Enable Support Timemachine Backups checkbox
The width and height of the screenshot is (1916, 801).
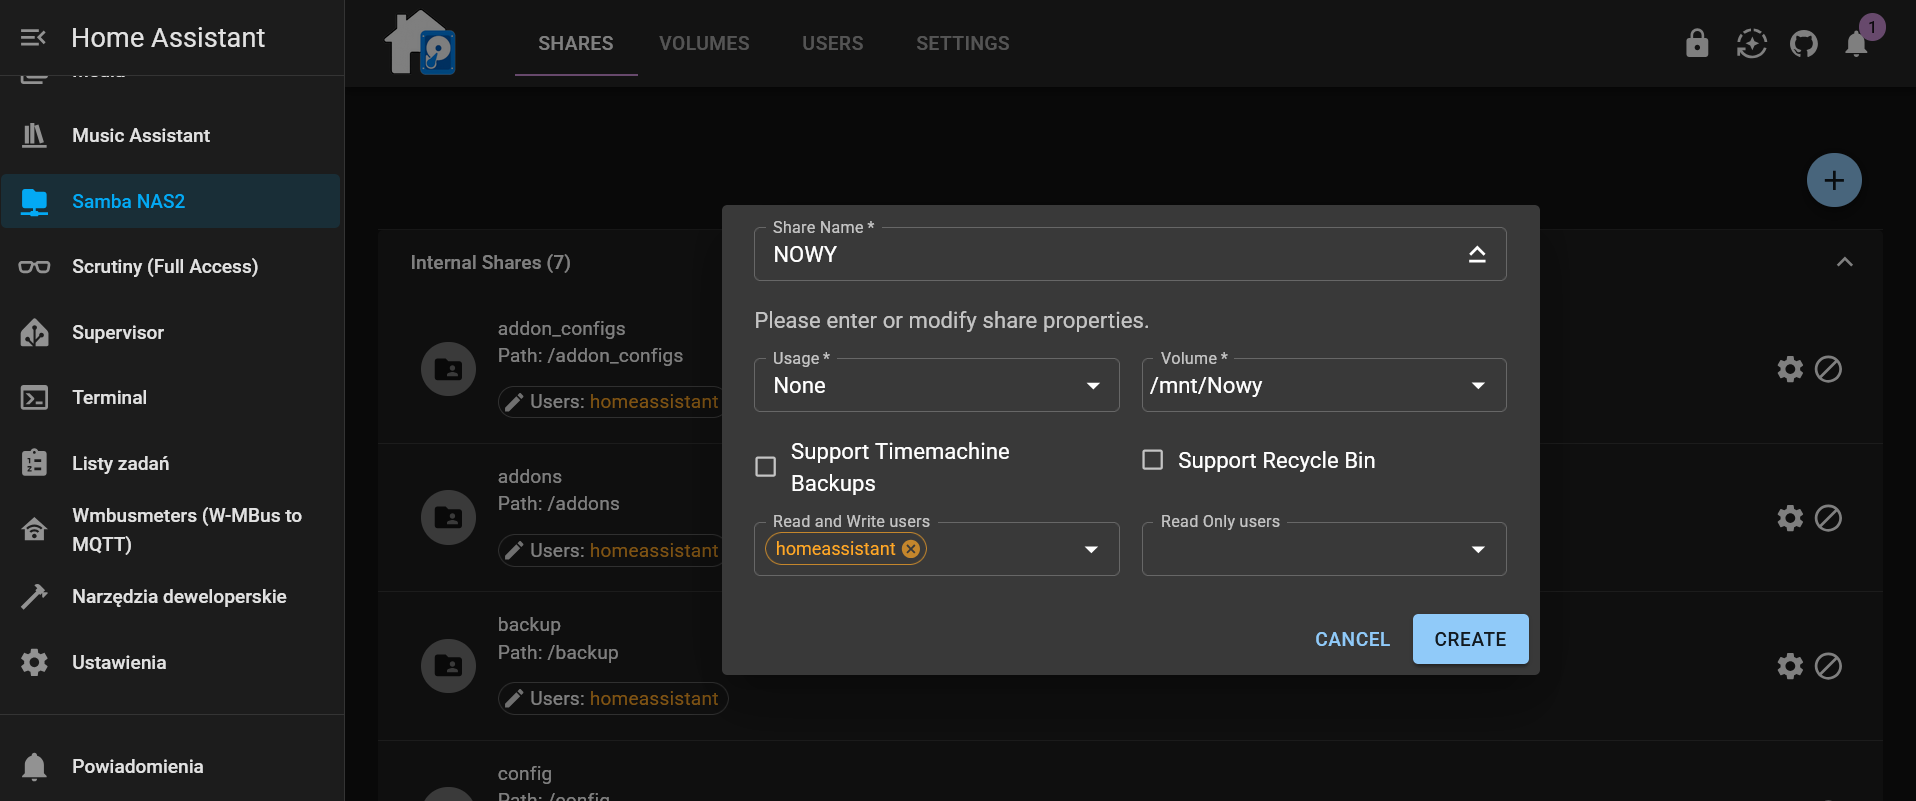coord(766,467)
